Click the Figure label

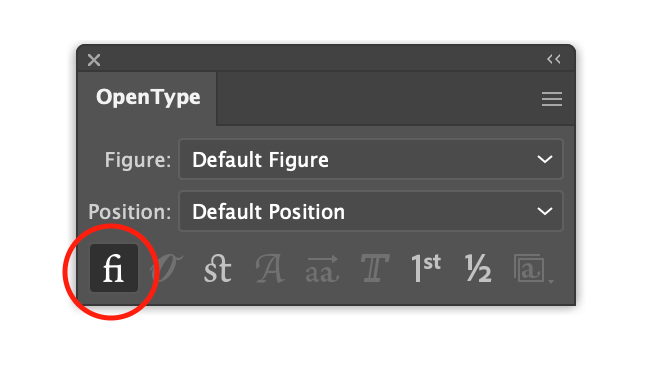[138, 160]
